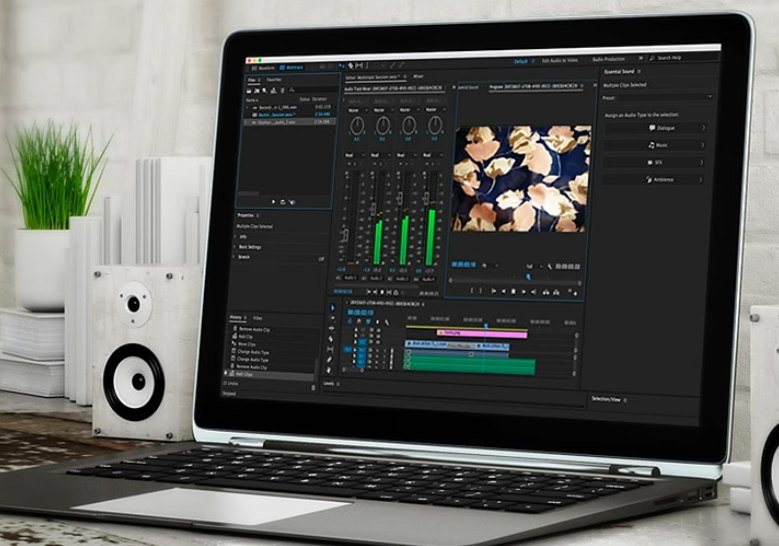Viewport: 779px width, 546px height.
Task: Click the wrench icon in Program monitor
Action: (x=549, y=266)
